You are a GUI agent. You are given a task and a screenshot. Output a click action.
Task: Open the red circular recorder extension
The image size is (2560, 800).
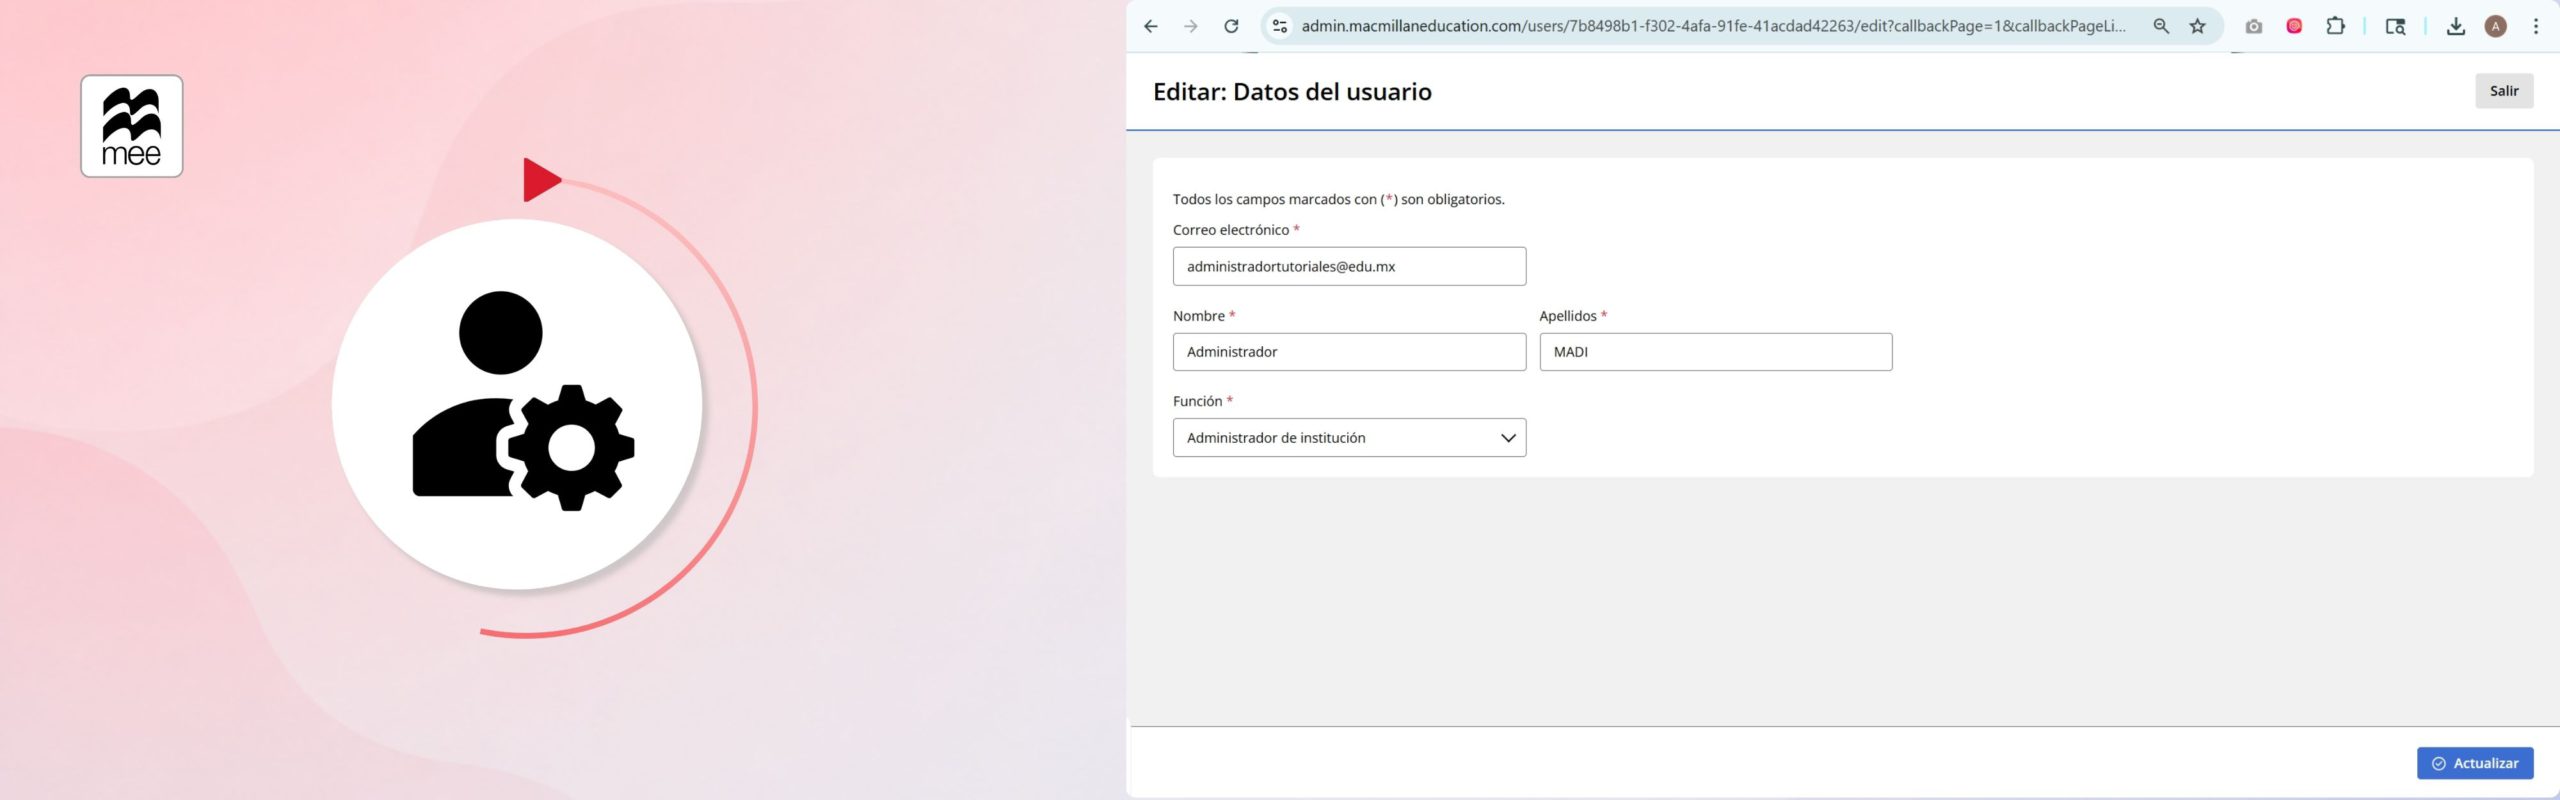tap(2294, 27)
